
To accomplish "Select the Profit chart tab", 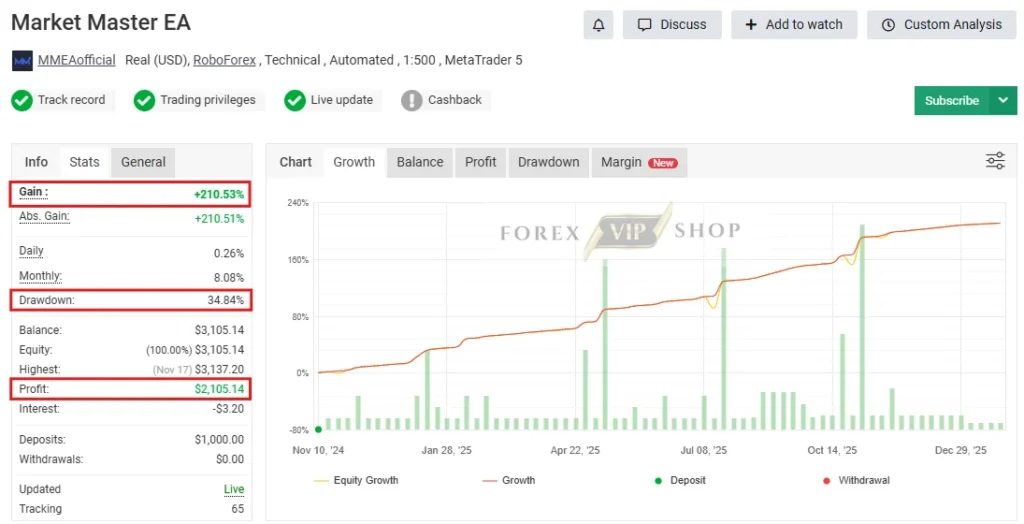I will pyautogui.click(x=481, y=162).
